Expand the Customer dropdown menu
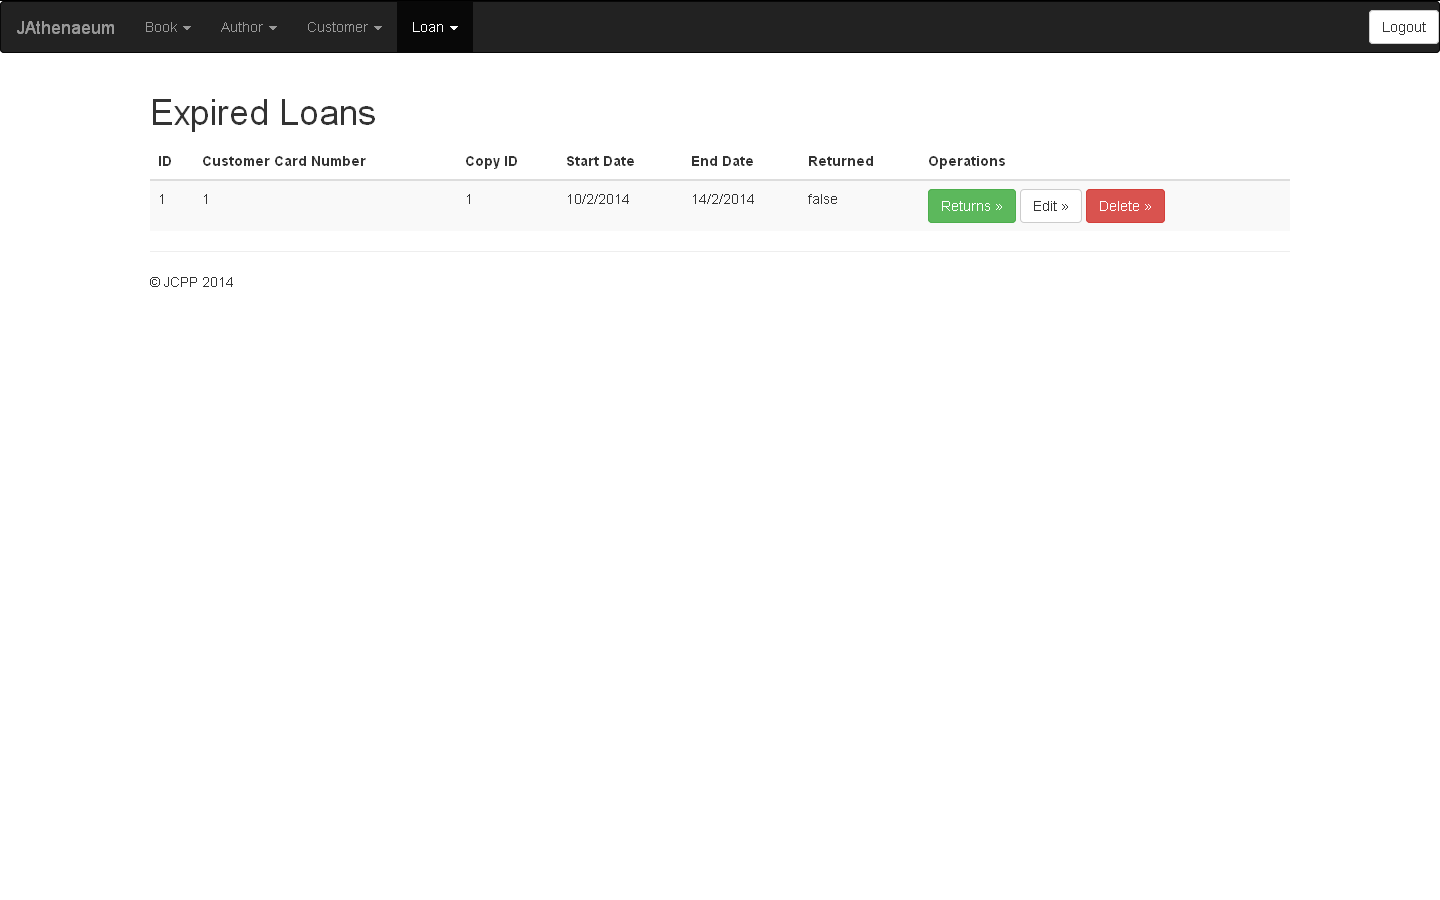This screenshot has height=900, width=1440. [344, 27]
